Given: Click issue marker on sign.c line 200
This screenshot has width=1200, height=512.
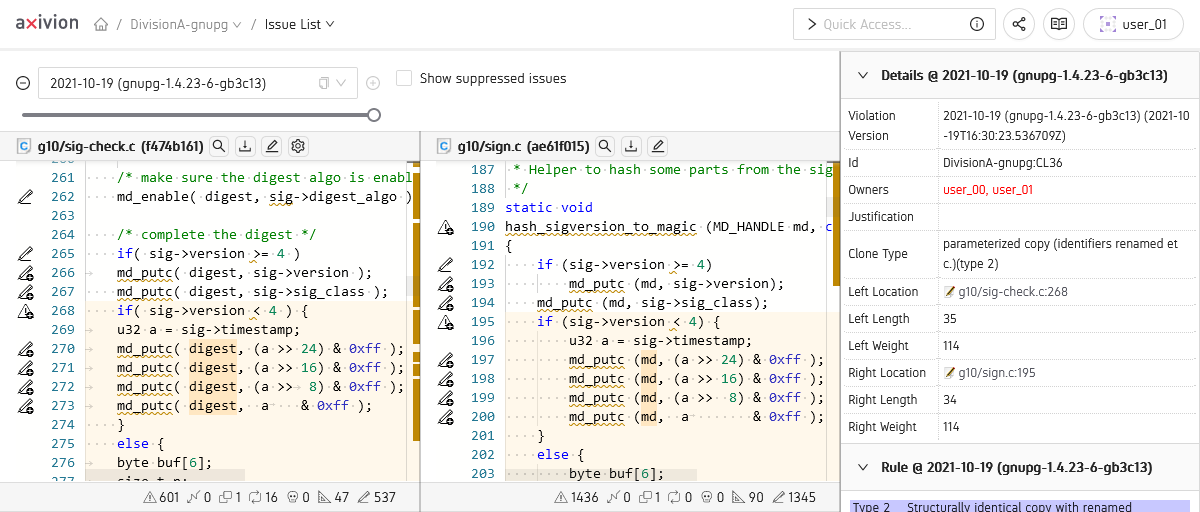Looking at the screenshot, I should point(445,417).
